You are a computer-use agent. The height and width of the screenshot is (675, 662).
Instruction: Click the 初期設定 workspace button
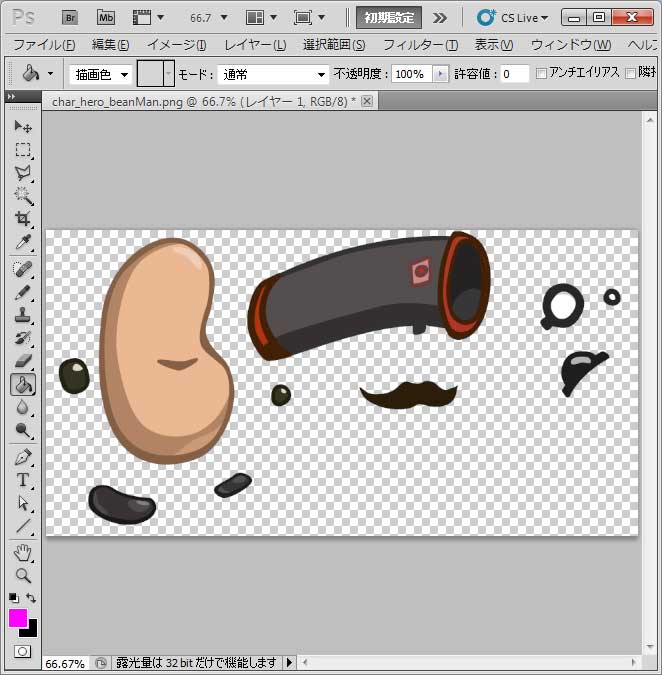[389, 18]
